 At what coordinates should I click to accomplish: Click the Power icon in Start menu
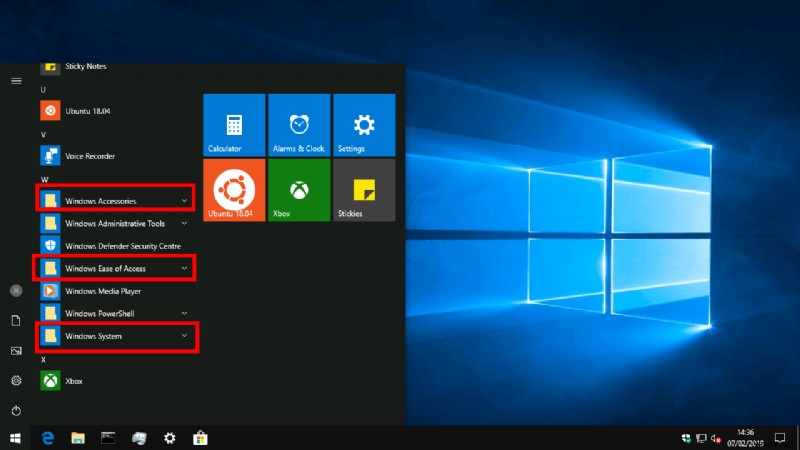tap(16, 410)
